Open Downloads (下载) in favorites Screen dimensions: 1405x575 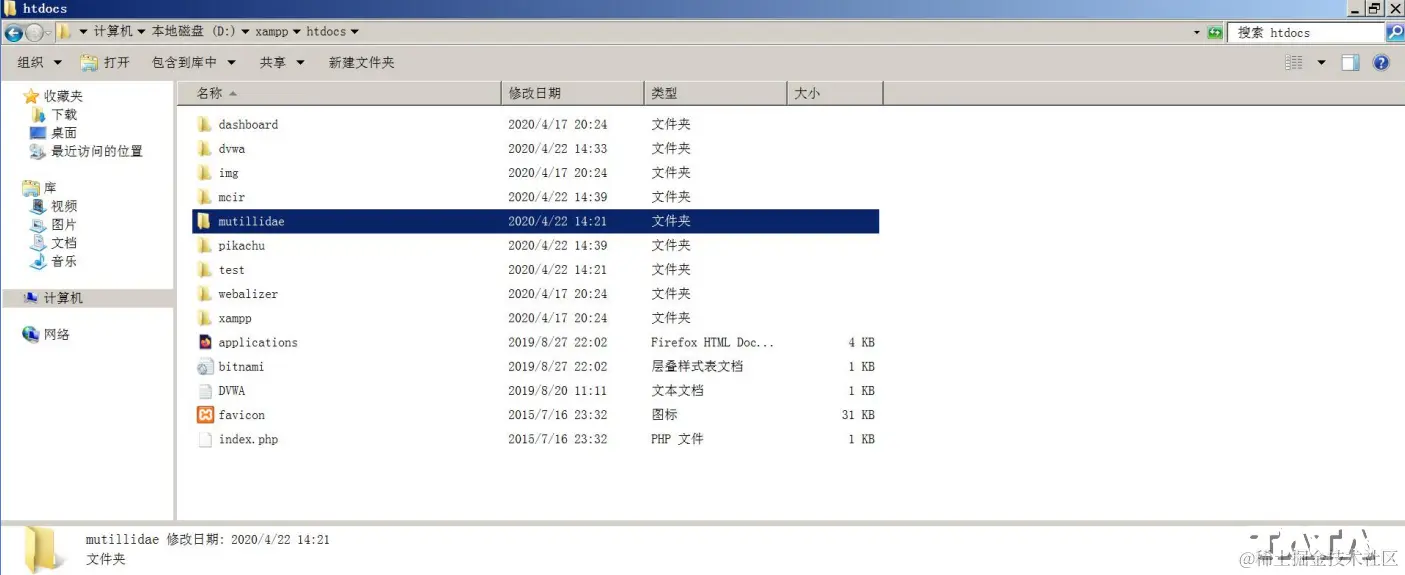64,114
